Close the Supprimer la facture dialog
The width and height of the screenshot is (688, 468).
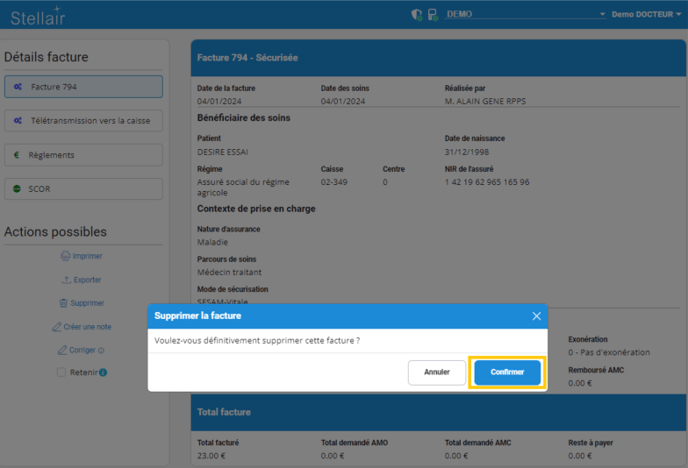(x=536, y=316)
